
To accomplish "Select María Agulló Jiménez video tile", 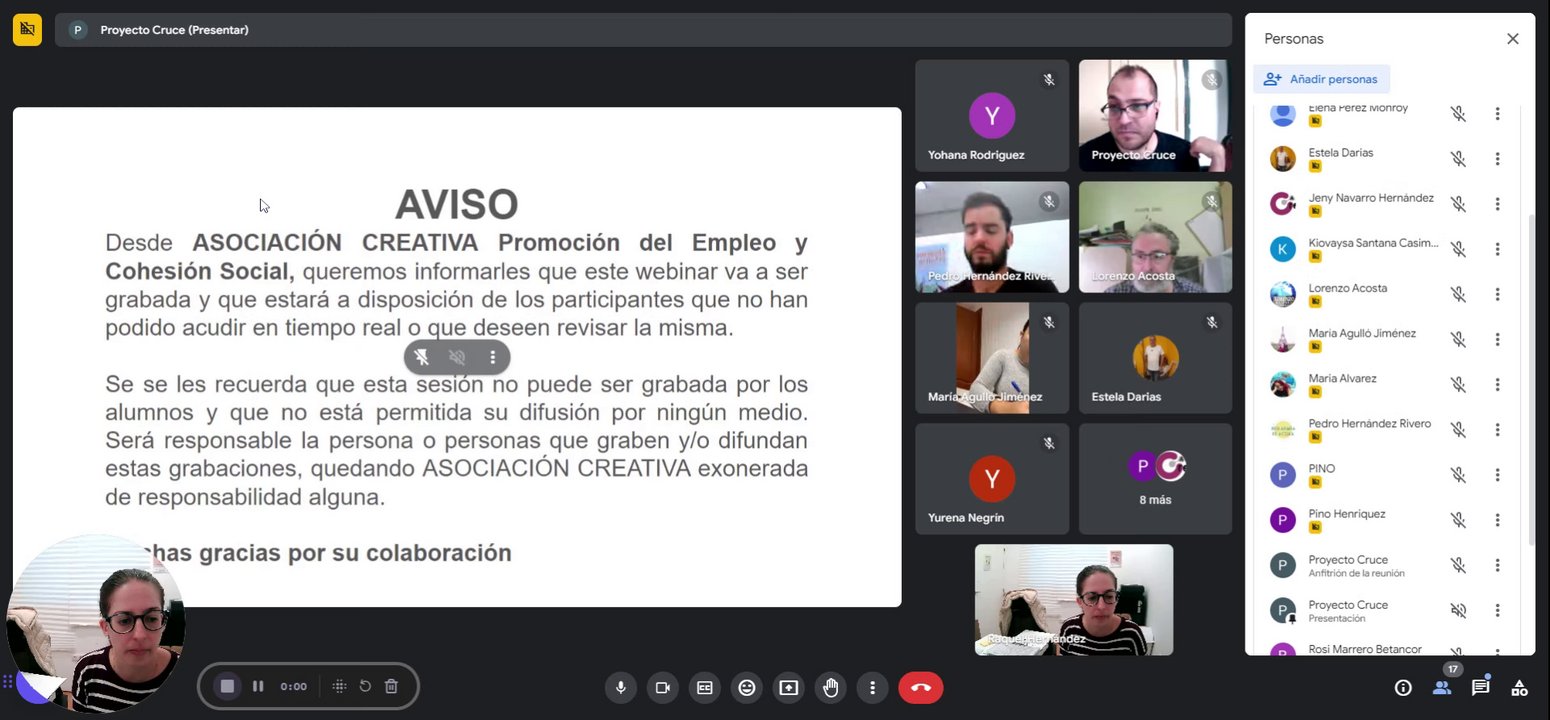I will [x=992, y=358].
